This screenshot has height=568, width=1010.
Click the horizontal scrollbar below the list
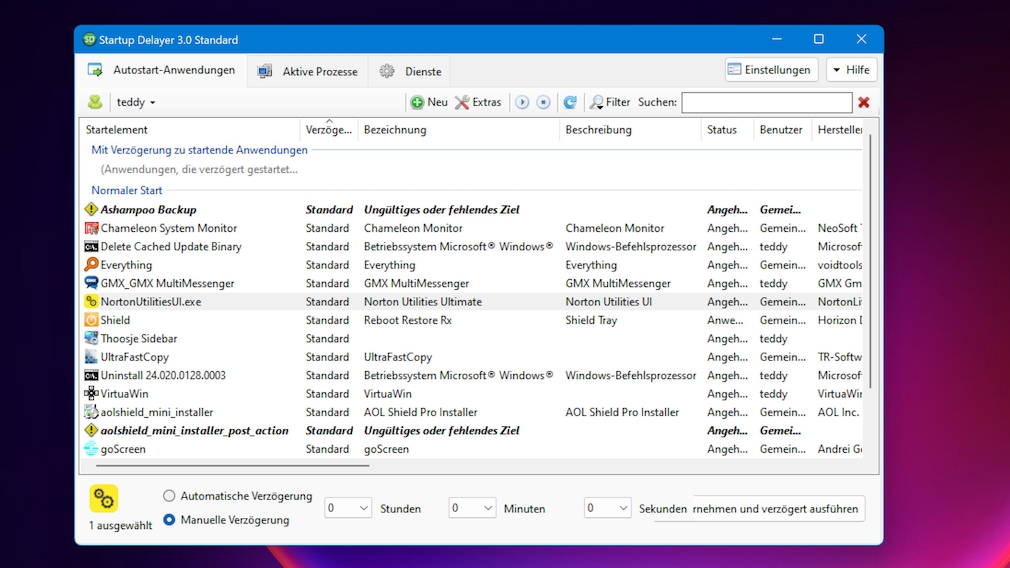(232, 465)
